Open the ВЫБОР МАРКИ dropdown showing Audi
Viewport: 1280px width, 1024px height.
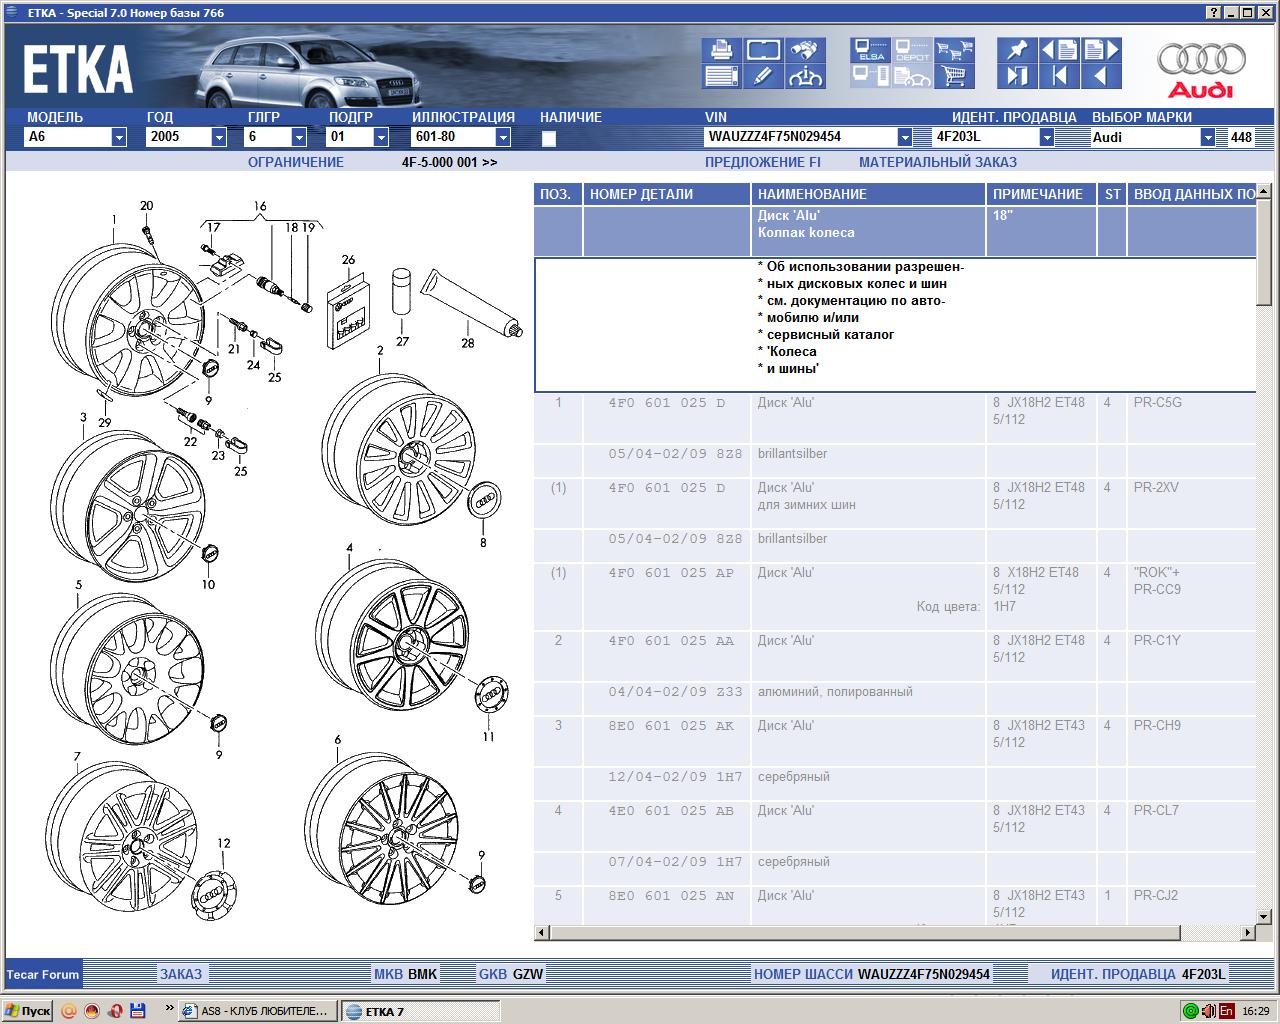click(1207, 138)
